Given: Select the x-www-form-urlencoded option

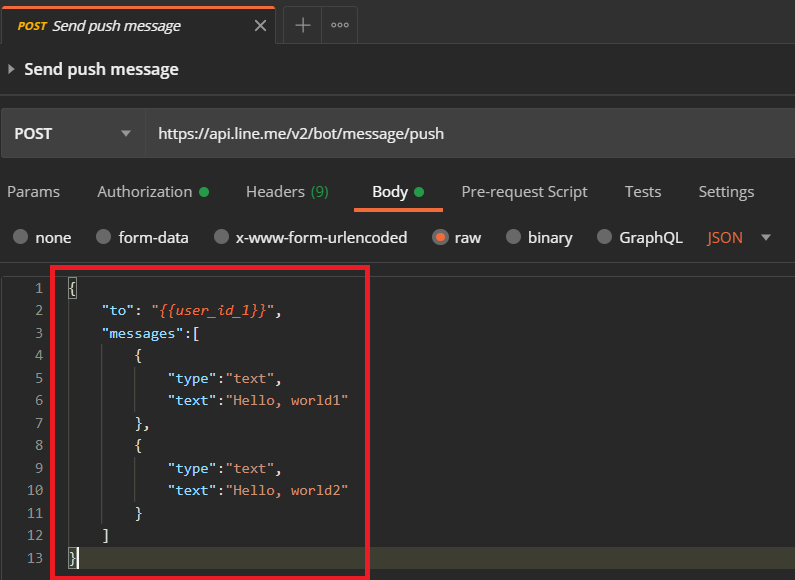Looking at the screenshot, I should click(310, 237).
